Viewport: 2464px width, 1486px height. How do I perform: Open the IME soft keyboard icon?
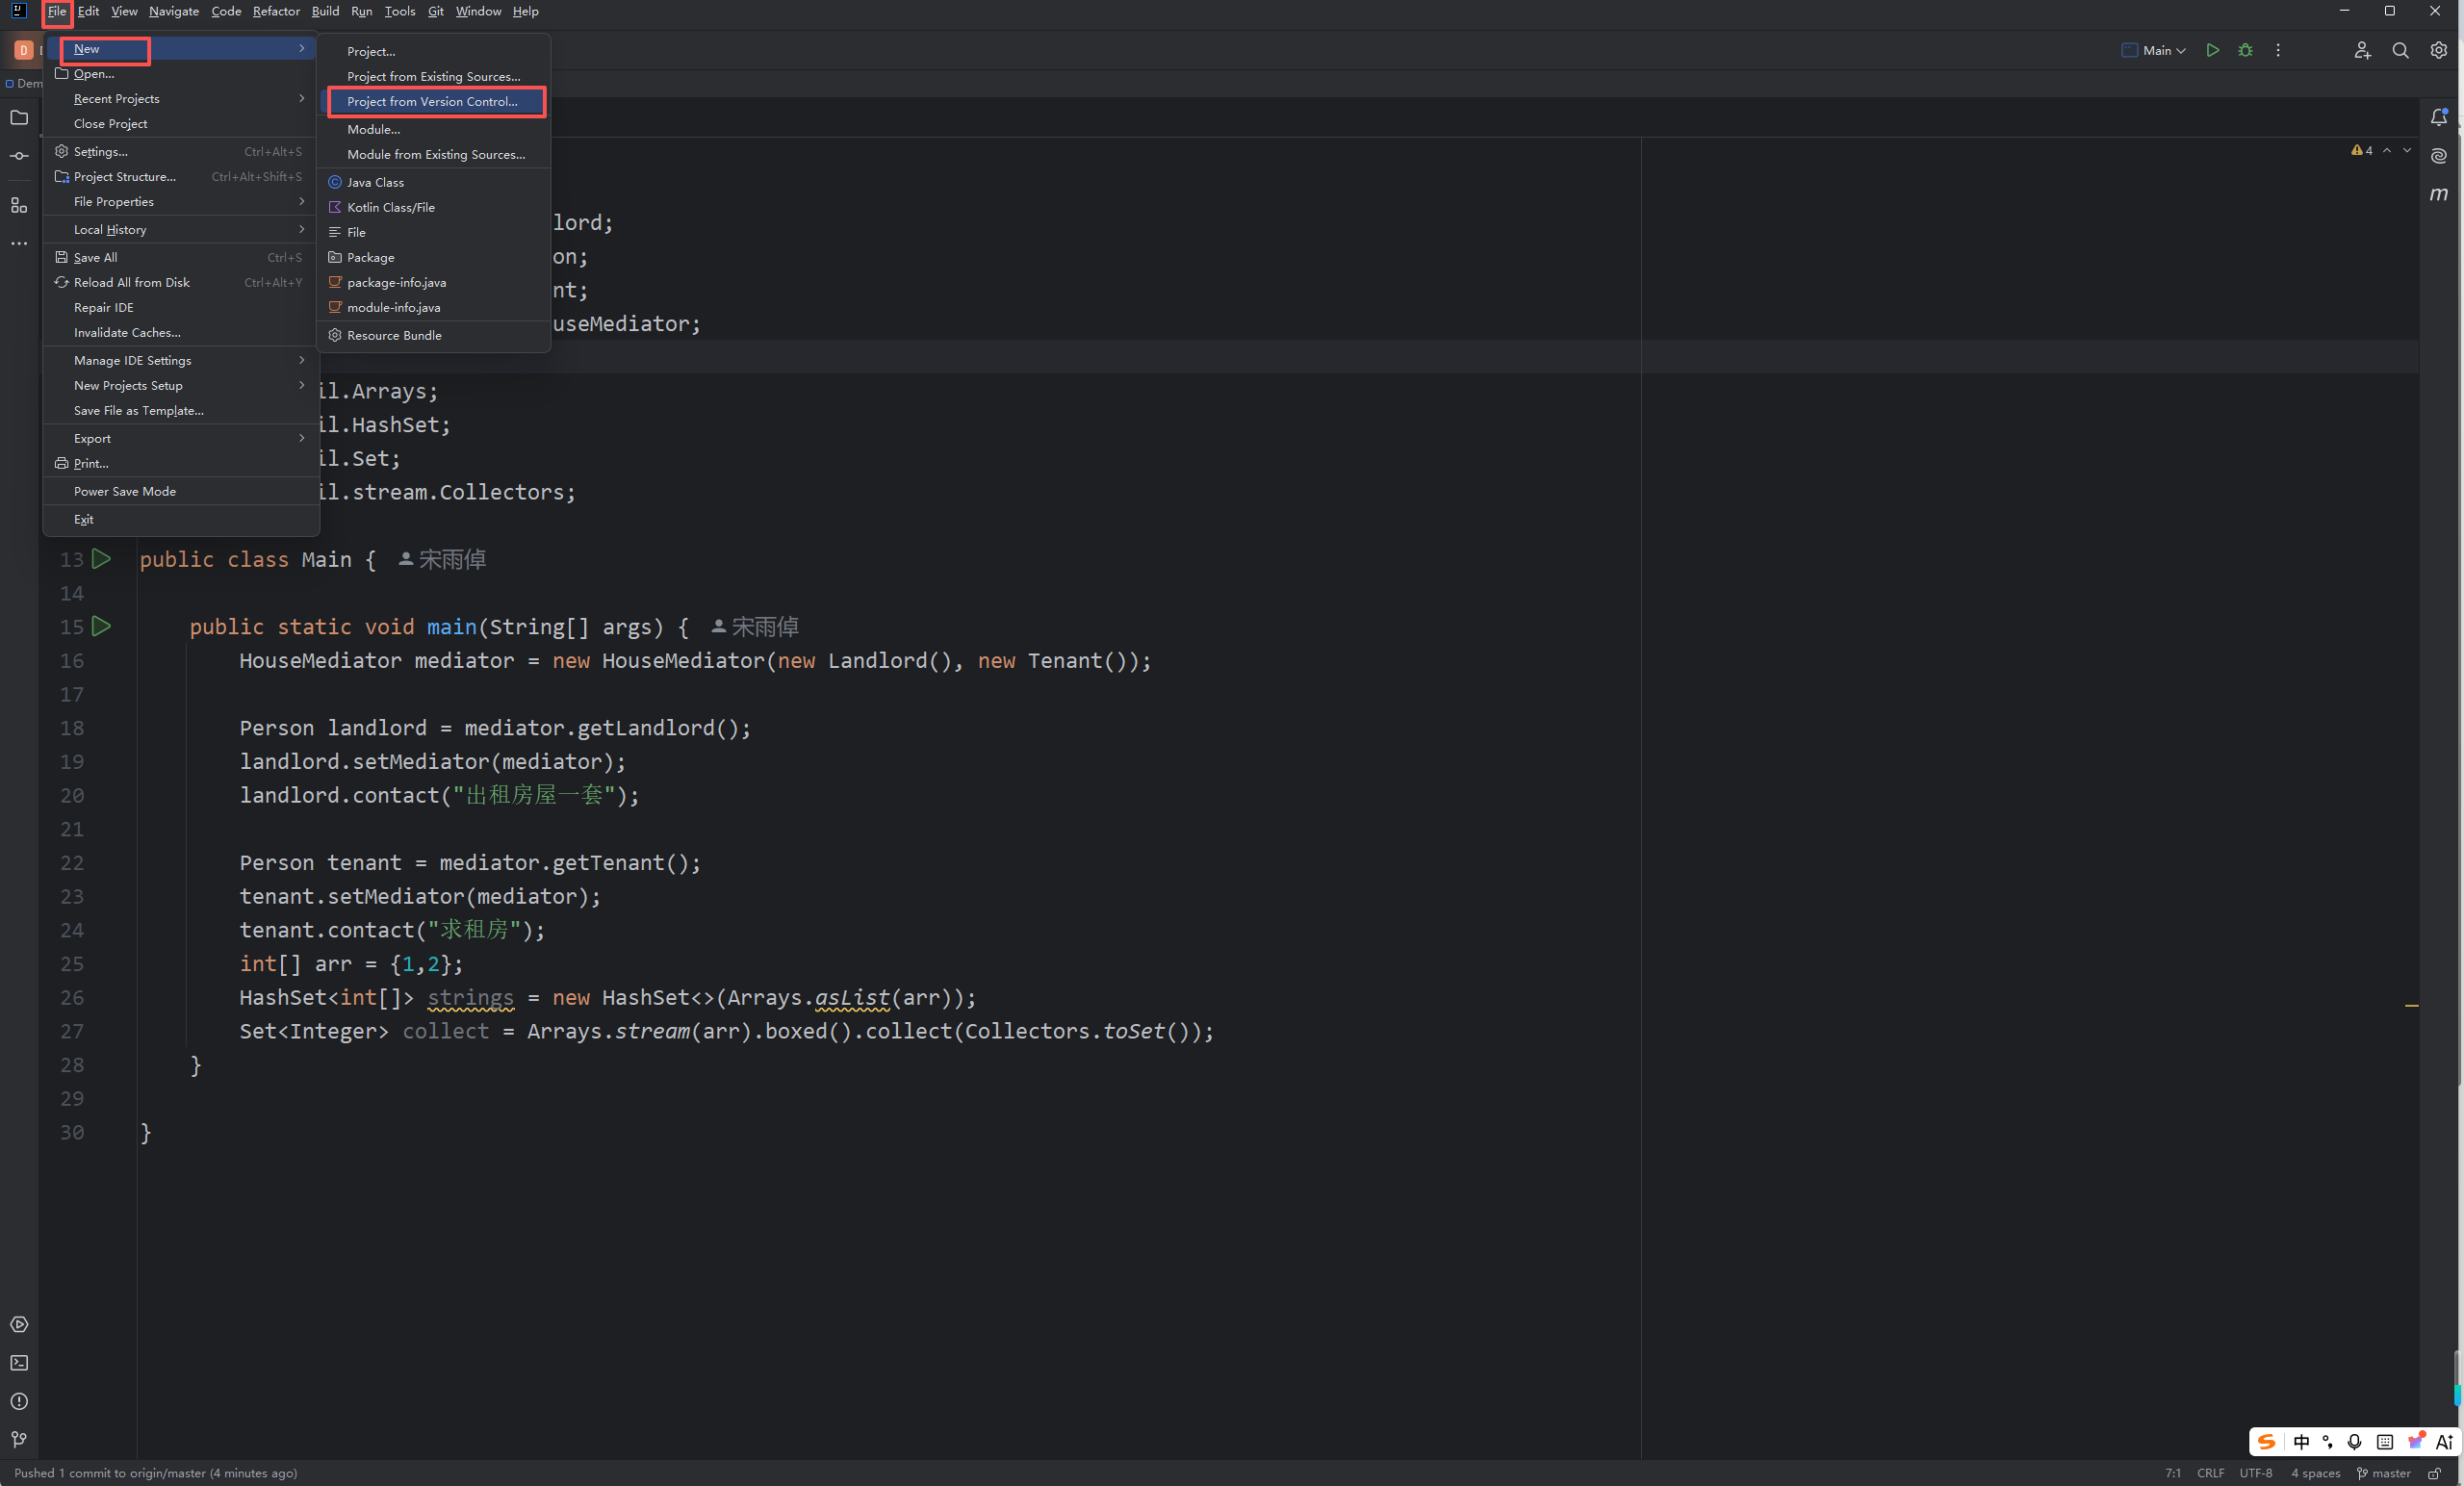[x=2384, y=1441]
